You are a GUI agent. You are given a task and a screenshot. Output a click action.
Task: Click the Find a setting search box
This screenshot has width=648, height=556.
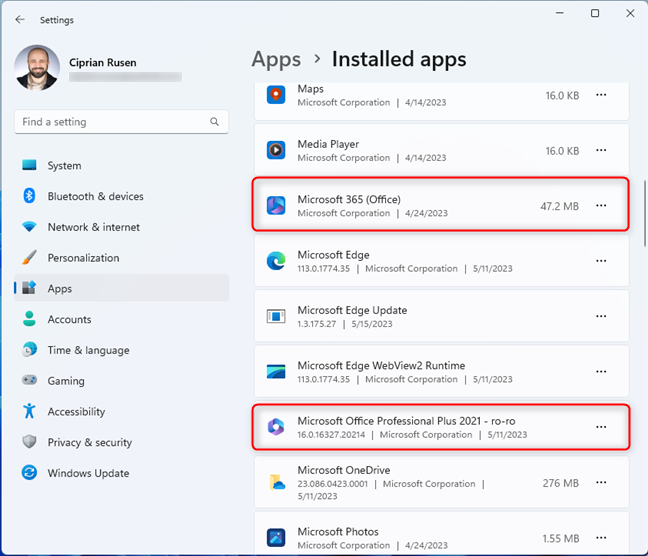122,122
